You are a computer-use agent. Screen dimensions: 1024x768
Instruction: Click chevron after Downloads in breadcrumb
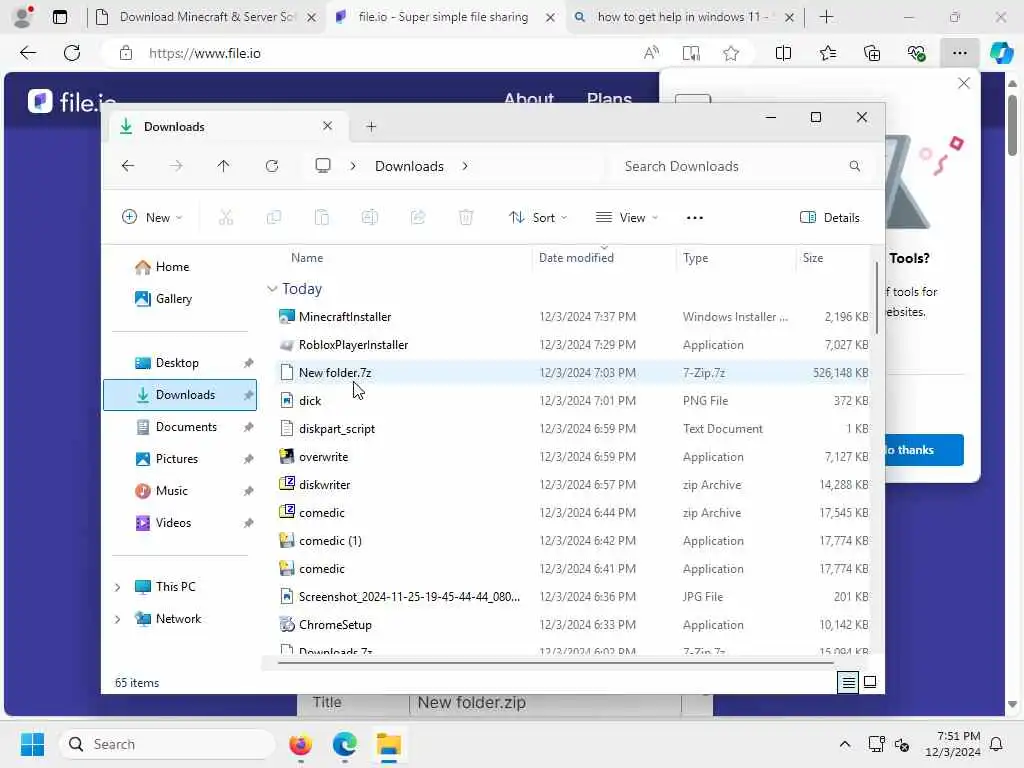point(465,166)
